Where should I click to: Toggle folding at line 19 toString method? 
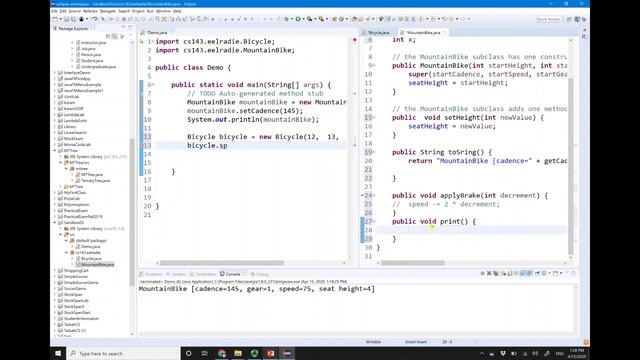pyautogui.click(x=374, y=152)
